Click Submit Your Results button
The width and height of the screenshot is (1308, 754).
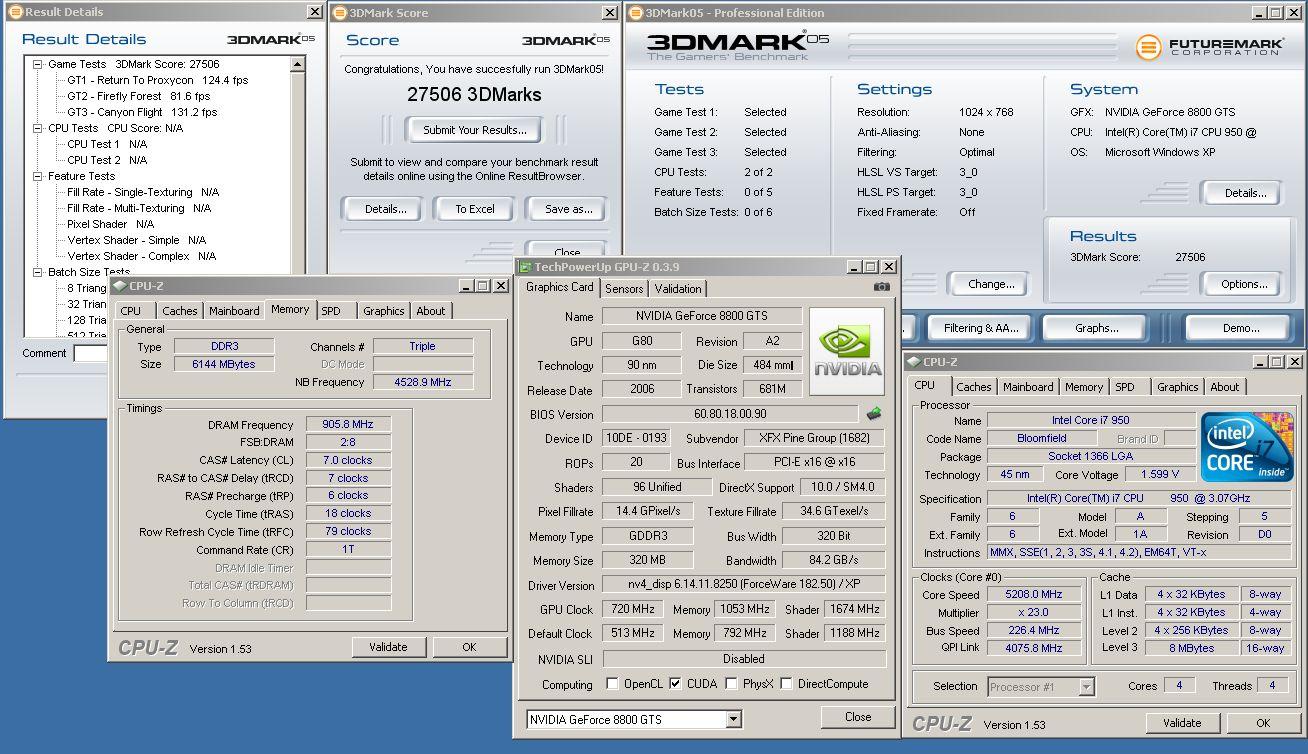coord(474,130)
